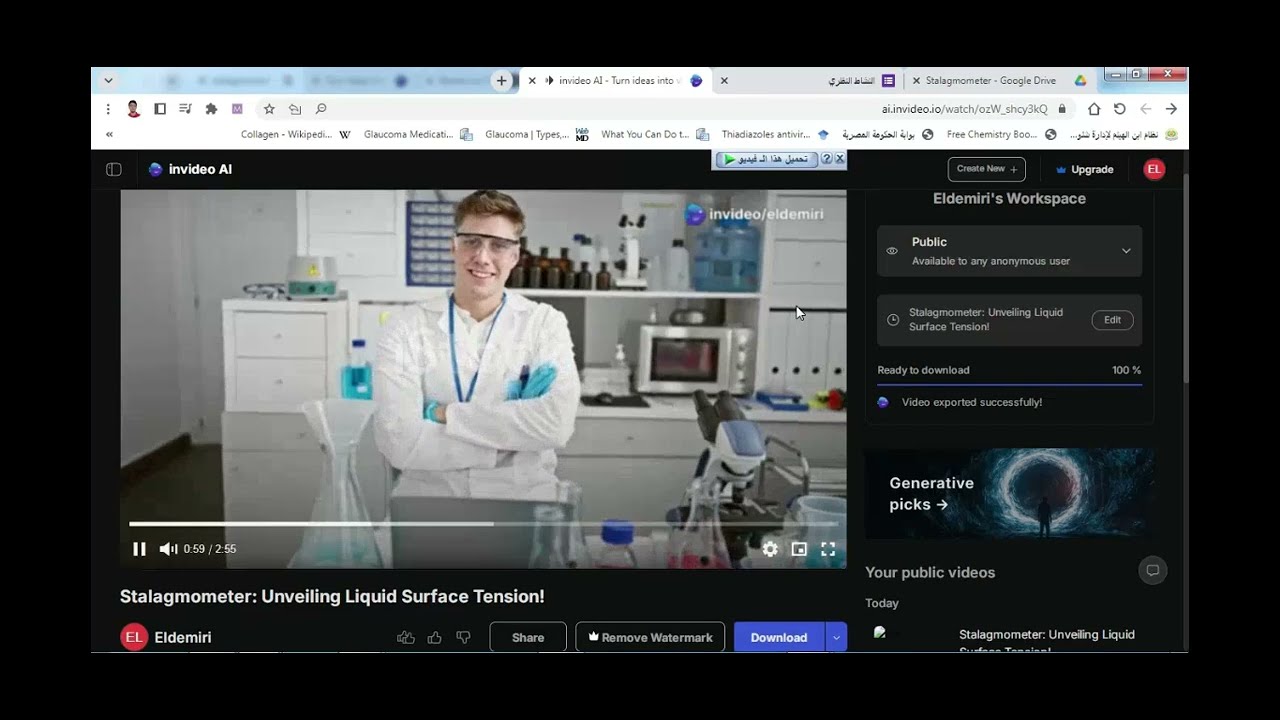
Task: Click the invideo AI logo
Action: pos(190,169)
